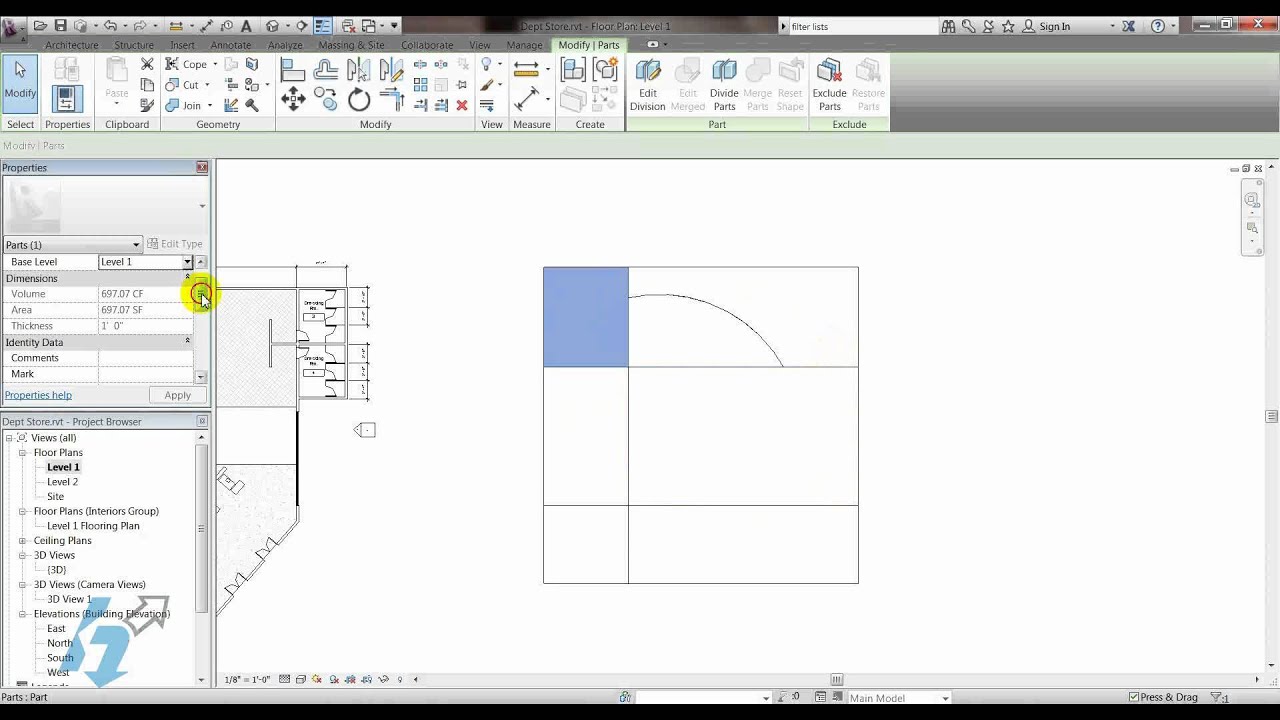This screenshot has height=720, width=1280.
Task: Click the Edit Division button
Action: pyautogui.click(x=647, y=85)
